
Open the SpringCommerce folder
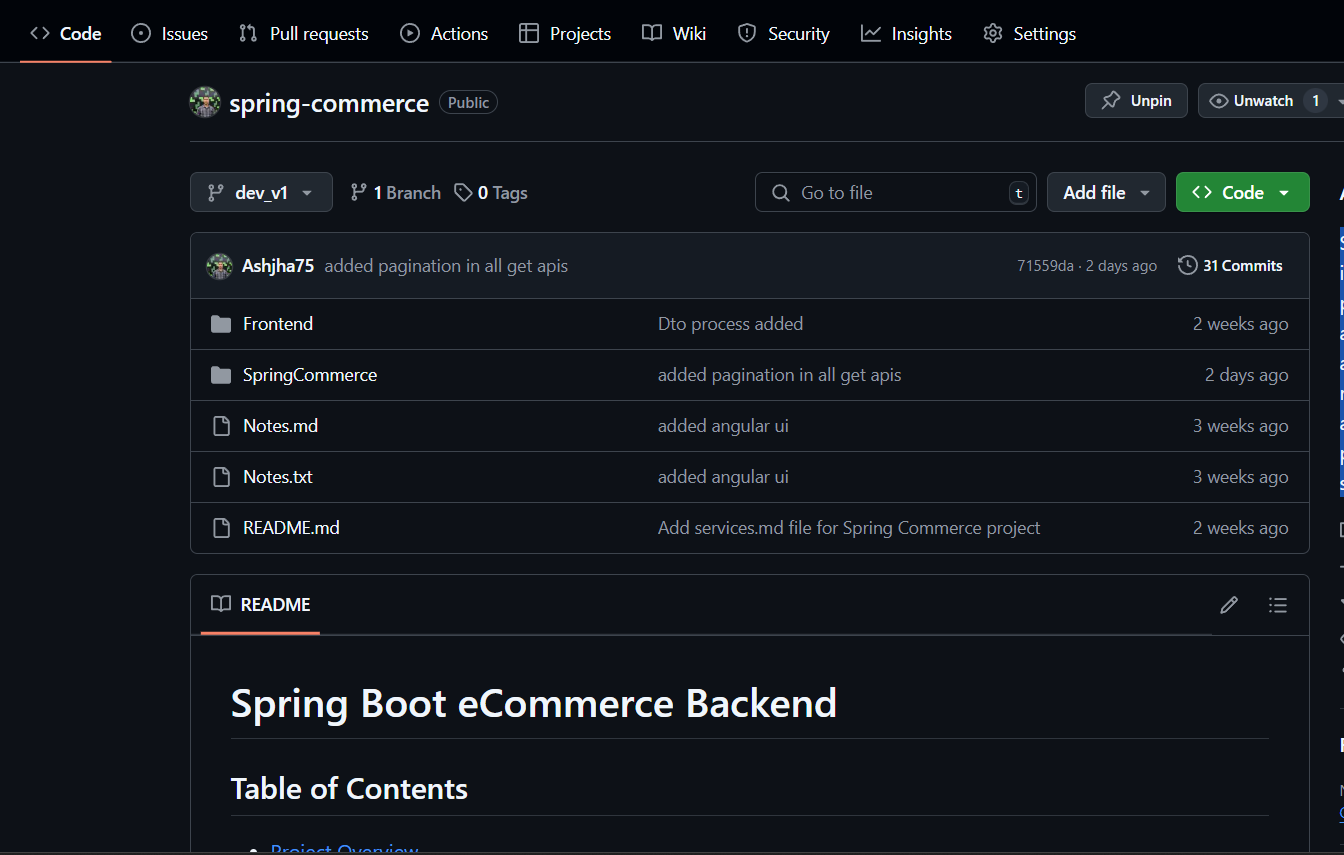310,375
